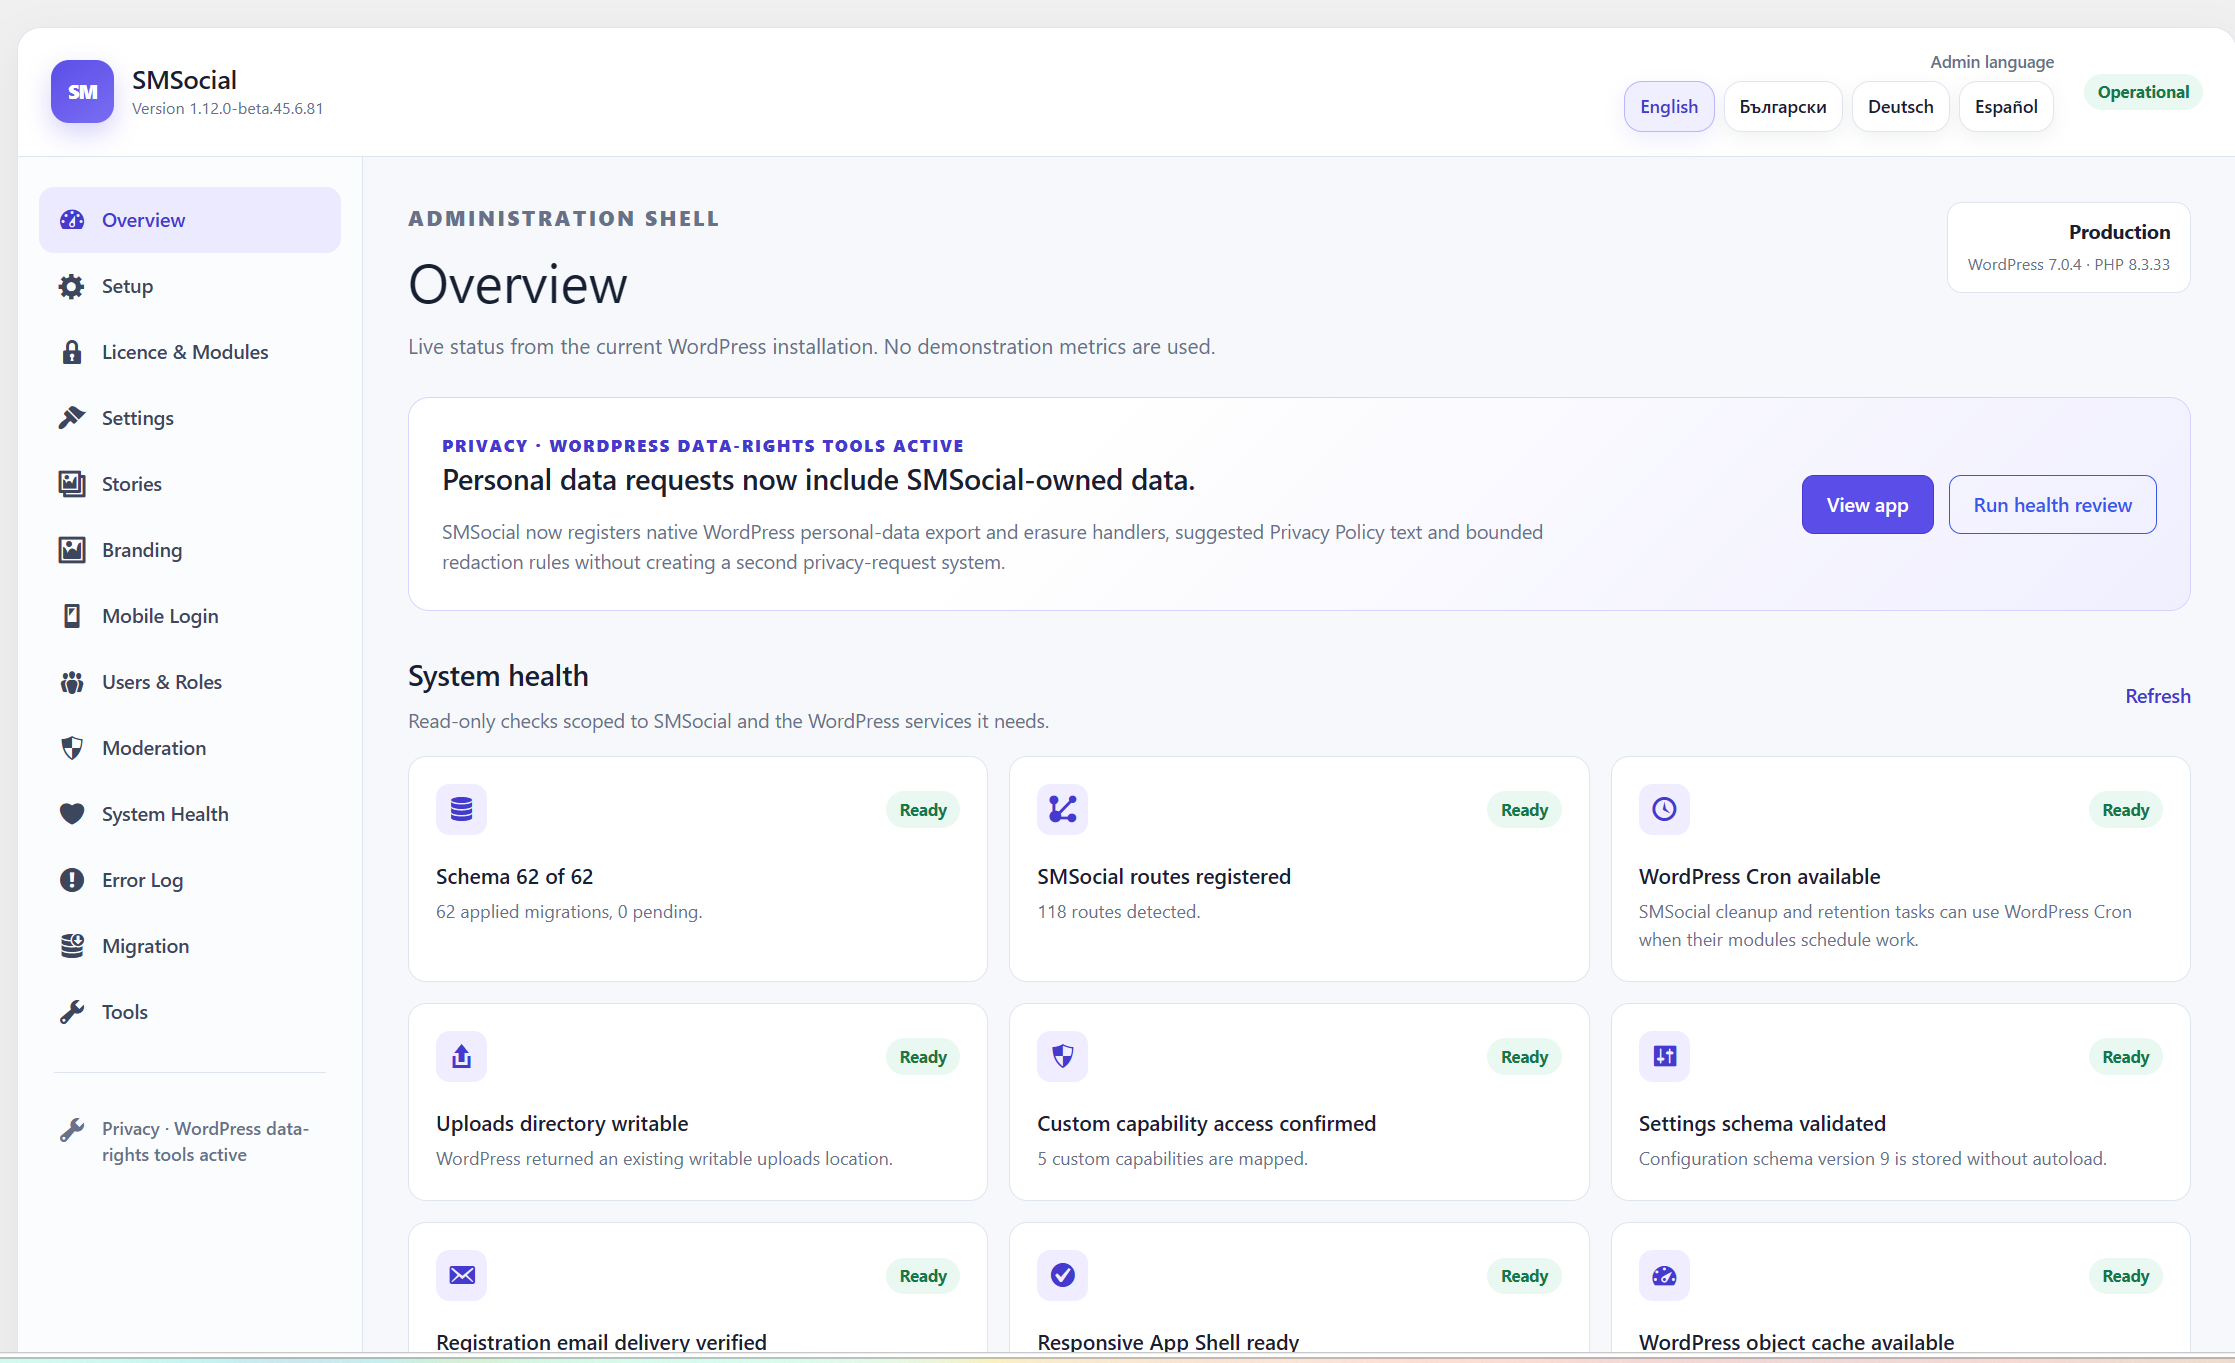Screen dimensions: 2235x1363
Task: Open the Tools menu item
Action: (x=190, y=1012)
